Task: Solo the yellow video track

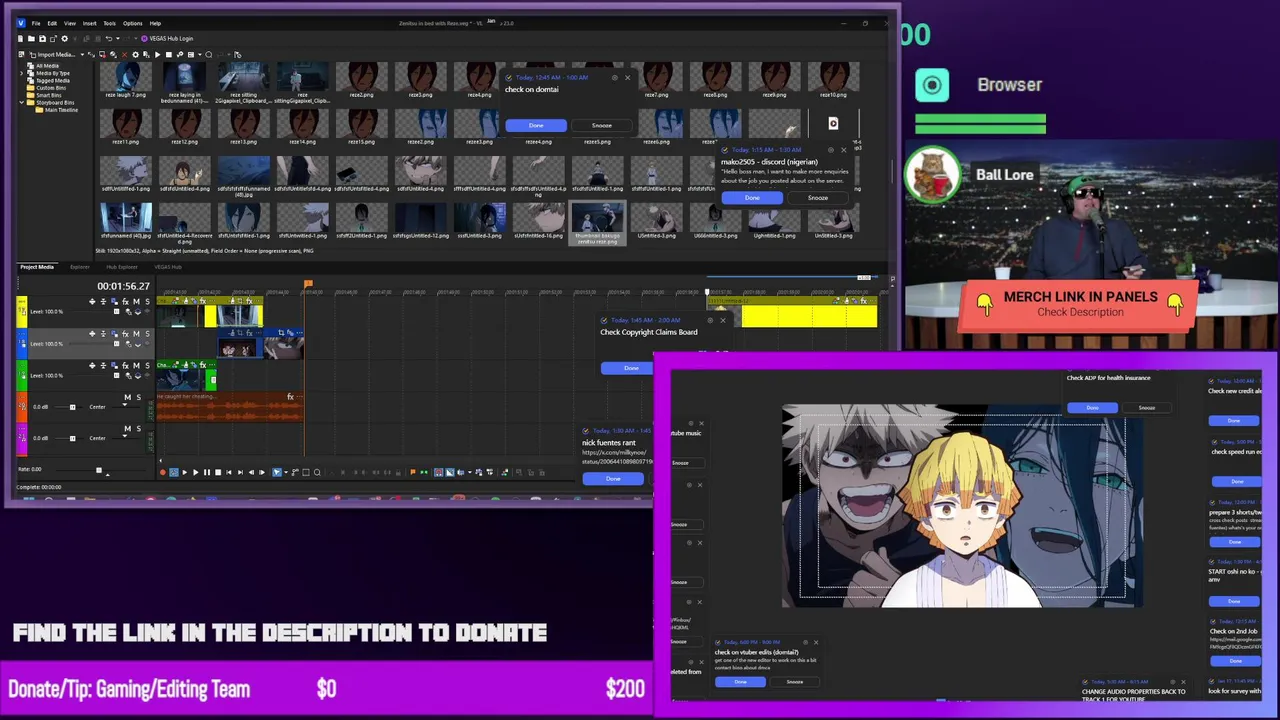Action: 147,301
